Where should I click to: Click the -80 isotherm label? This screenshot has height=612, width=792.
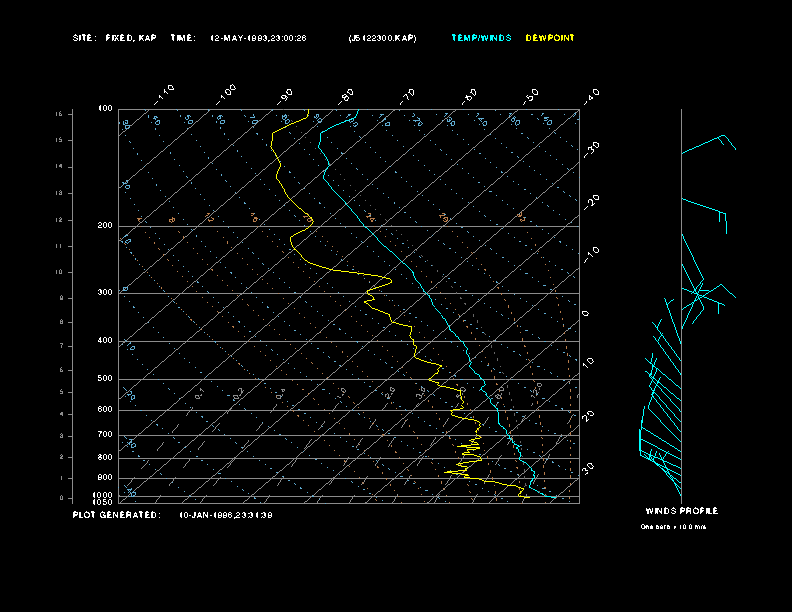(346, 96)
